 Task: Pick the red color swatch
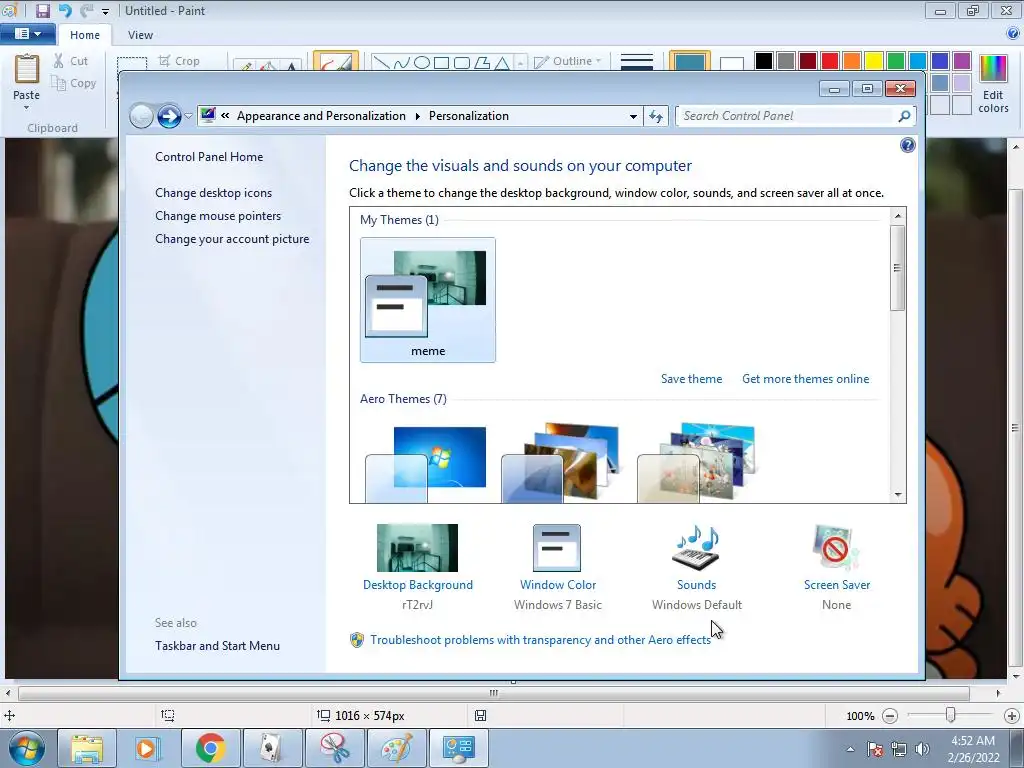click(830, 61)
